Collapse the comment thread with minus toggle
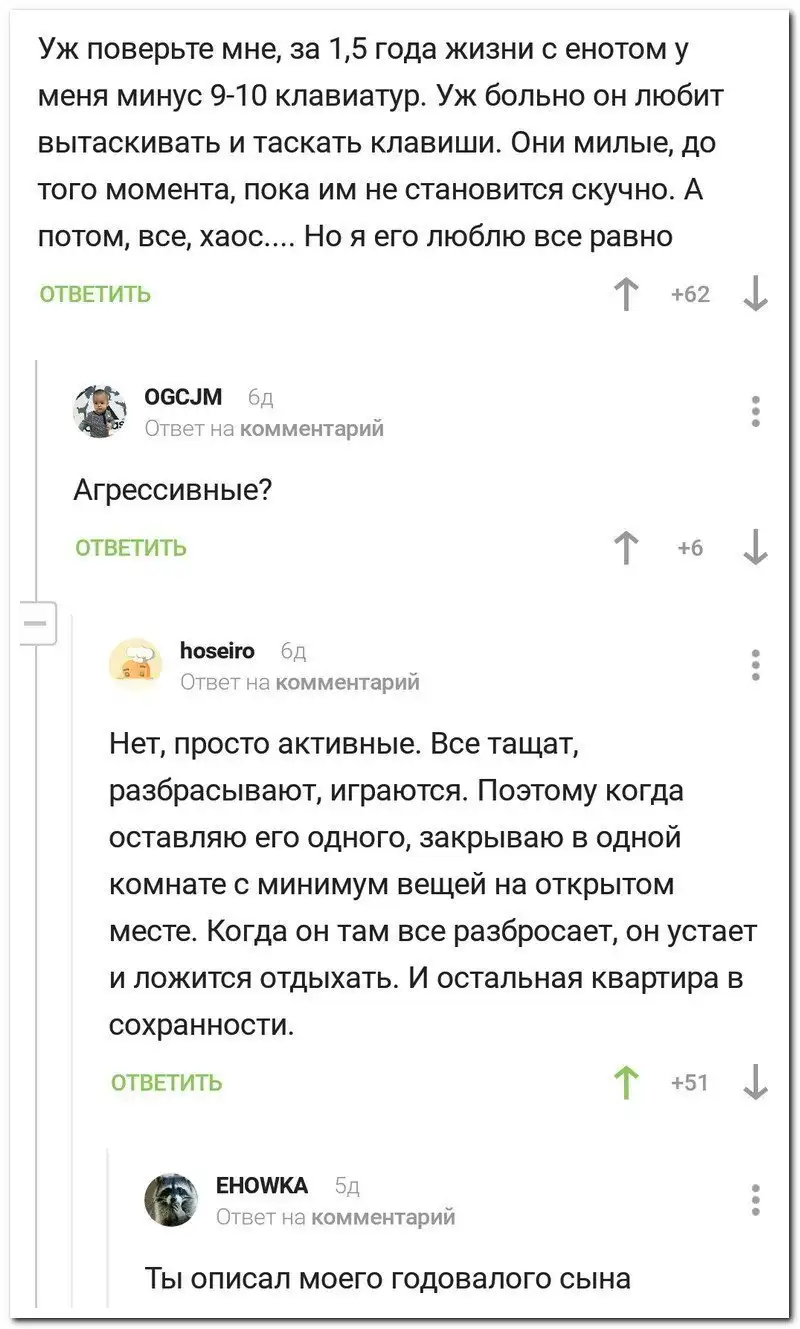 pyautogui.click(x=36, y=624)
